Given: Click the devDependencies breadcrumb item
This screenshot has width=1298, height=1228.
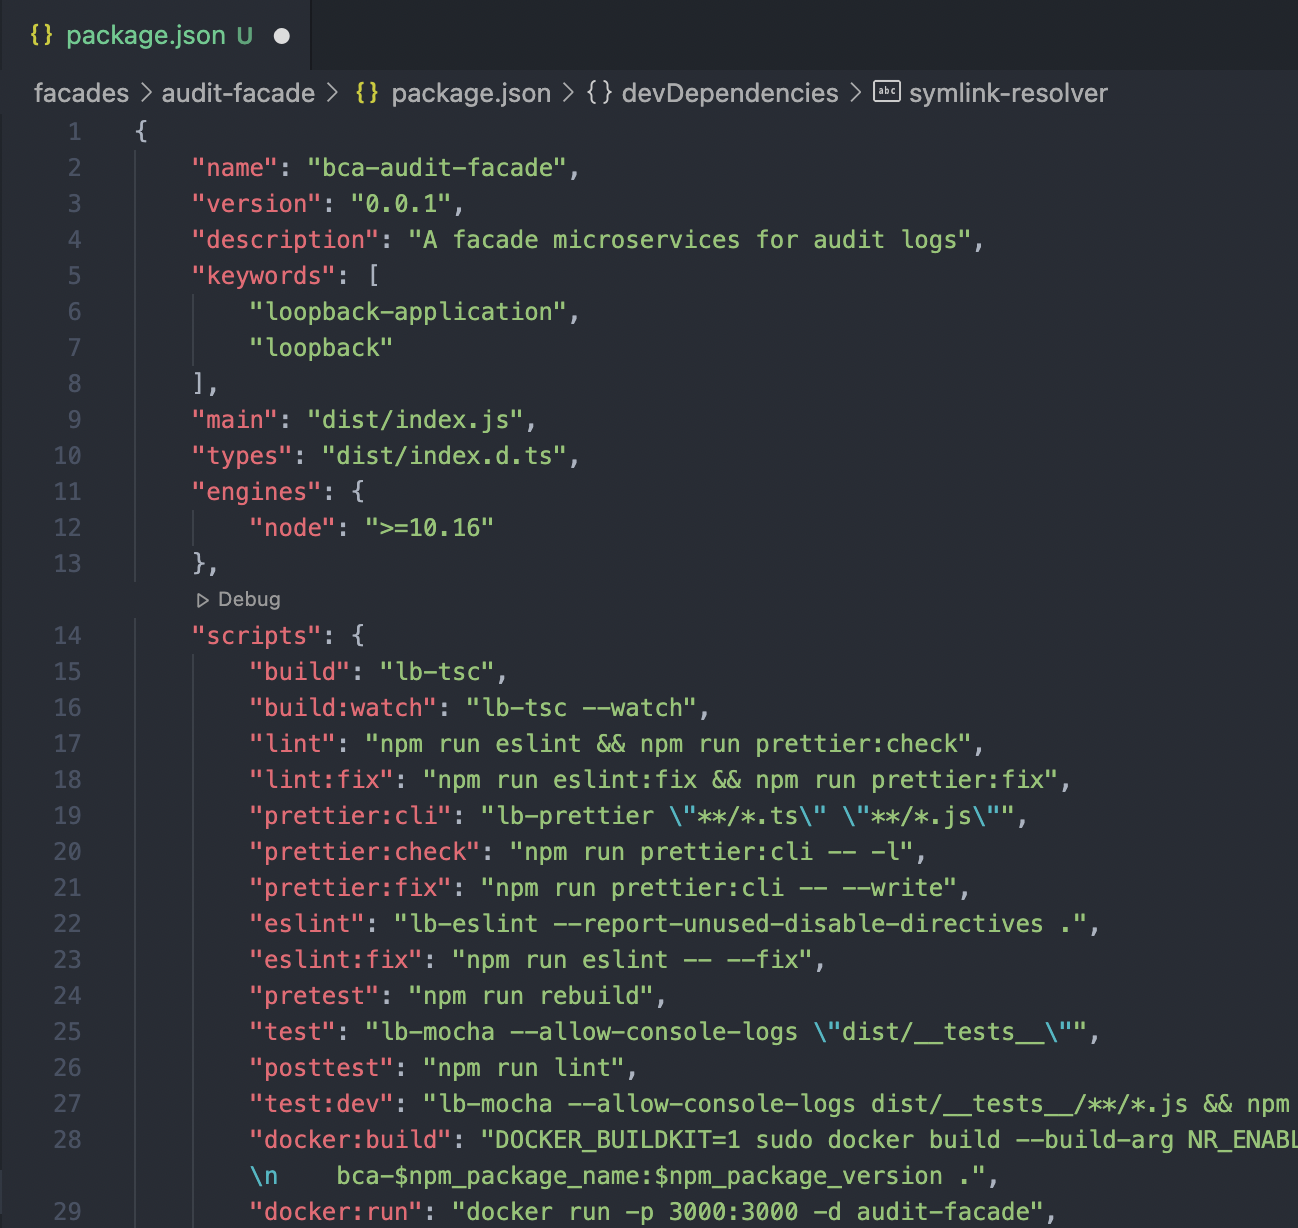Looking at the screenshot, I should [729, 92].
